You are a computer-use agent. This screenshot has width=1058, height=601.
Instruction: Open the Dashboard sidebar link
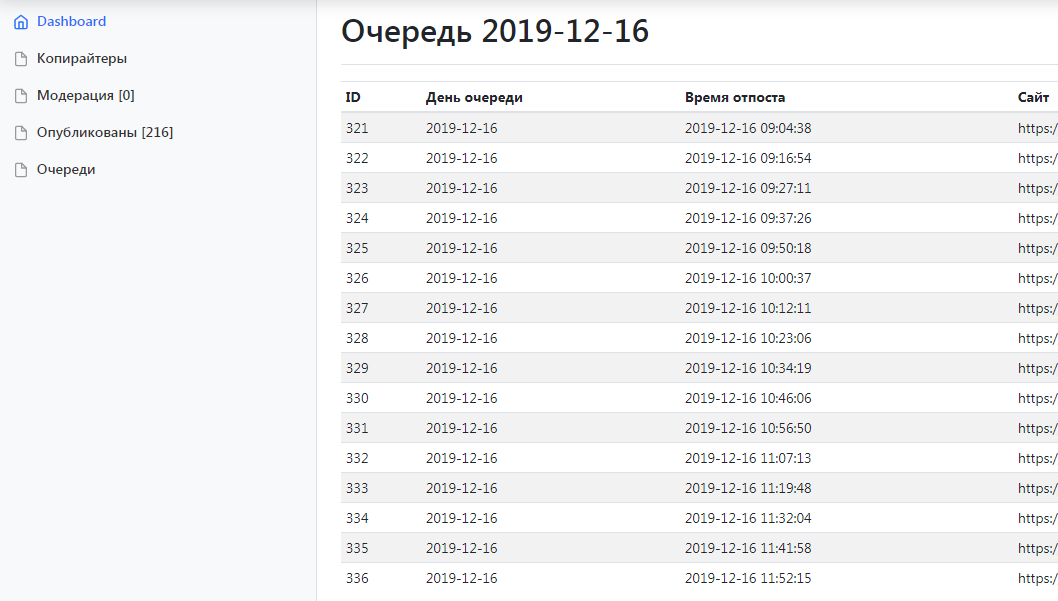[x=71, y=22]
